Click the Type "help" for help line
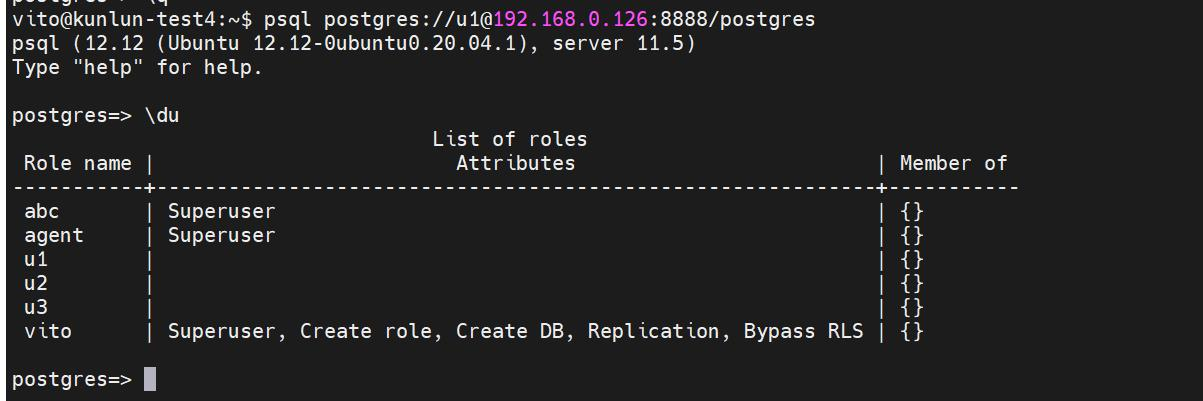The height and width of the screenshot is (401, 1203). tap(138, 68)
